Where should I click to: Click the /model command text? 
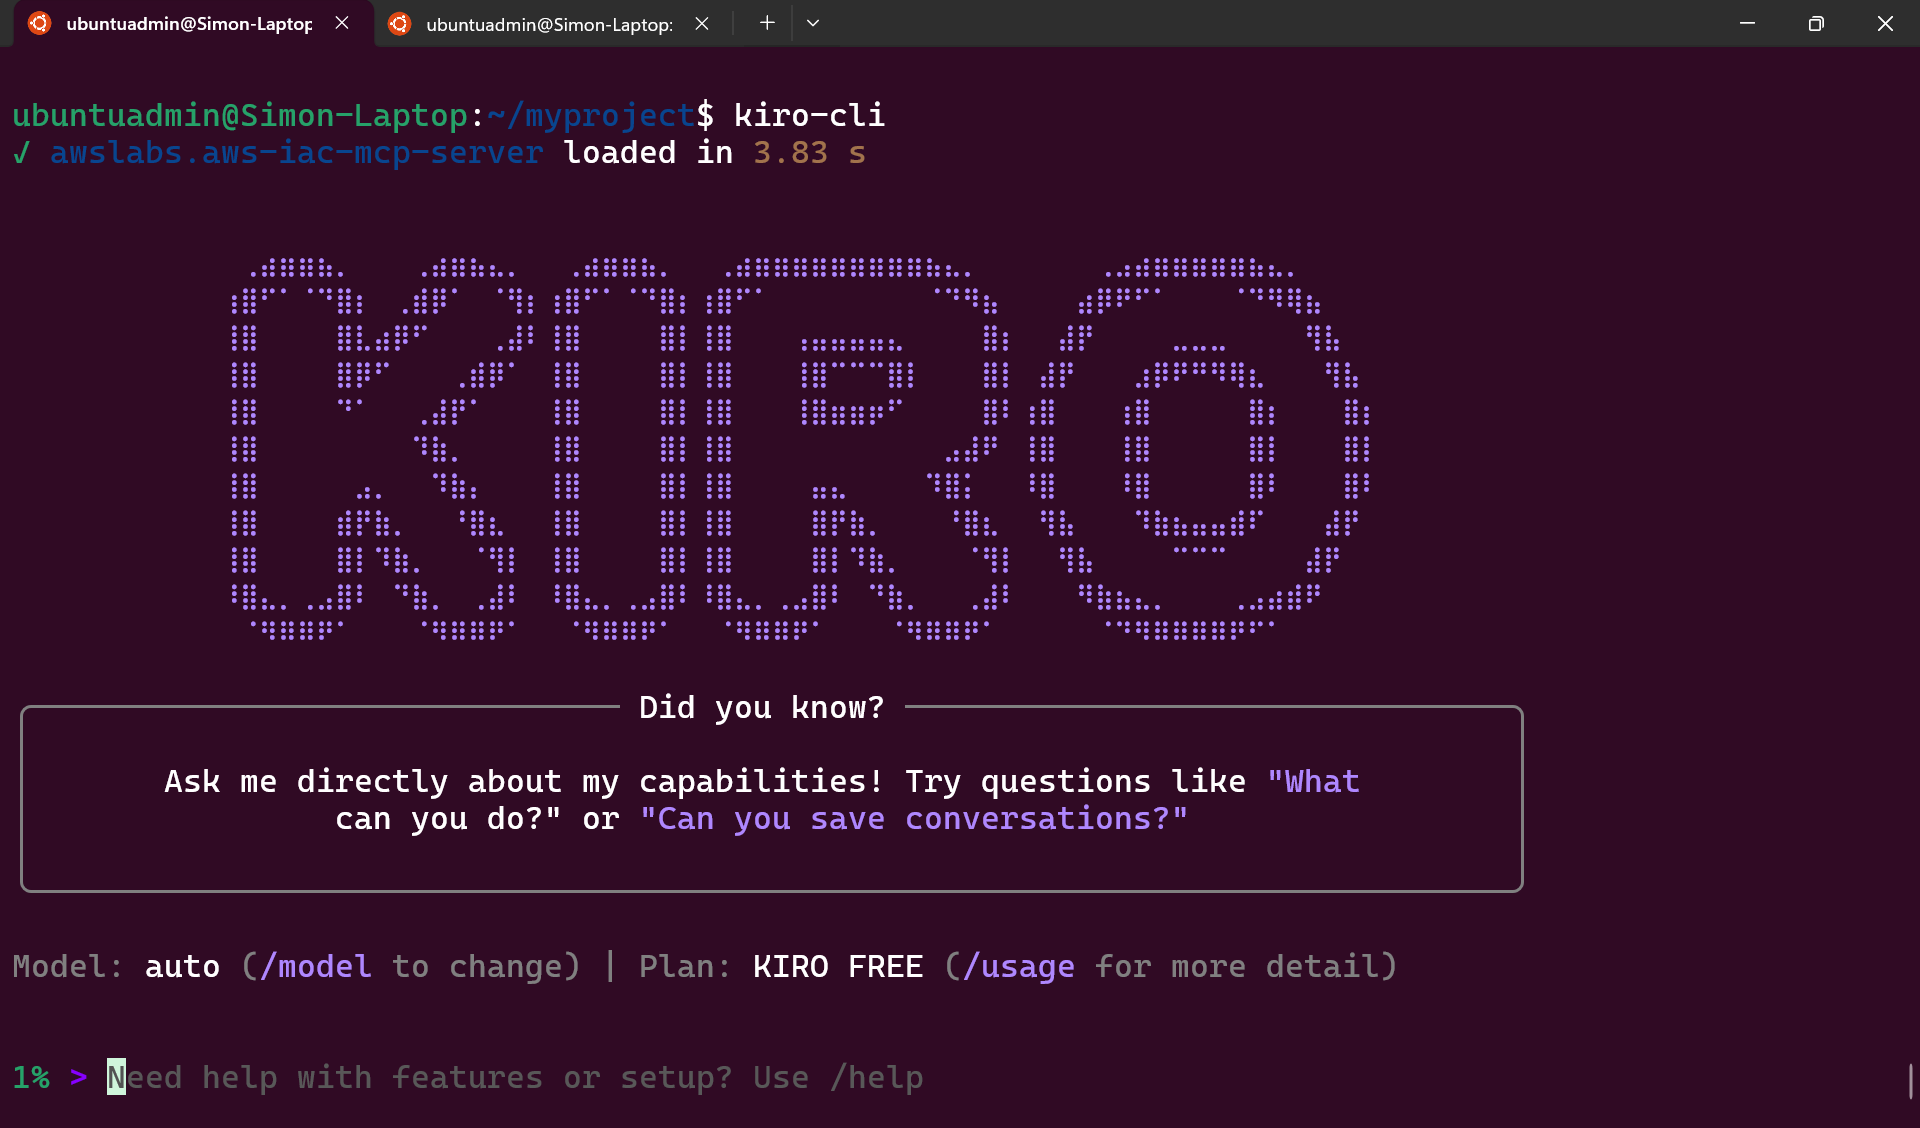pyautogui.click(x=315, y=967)
